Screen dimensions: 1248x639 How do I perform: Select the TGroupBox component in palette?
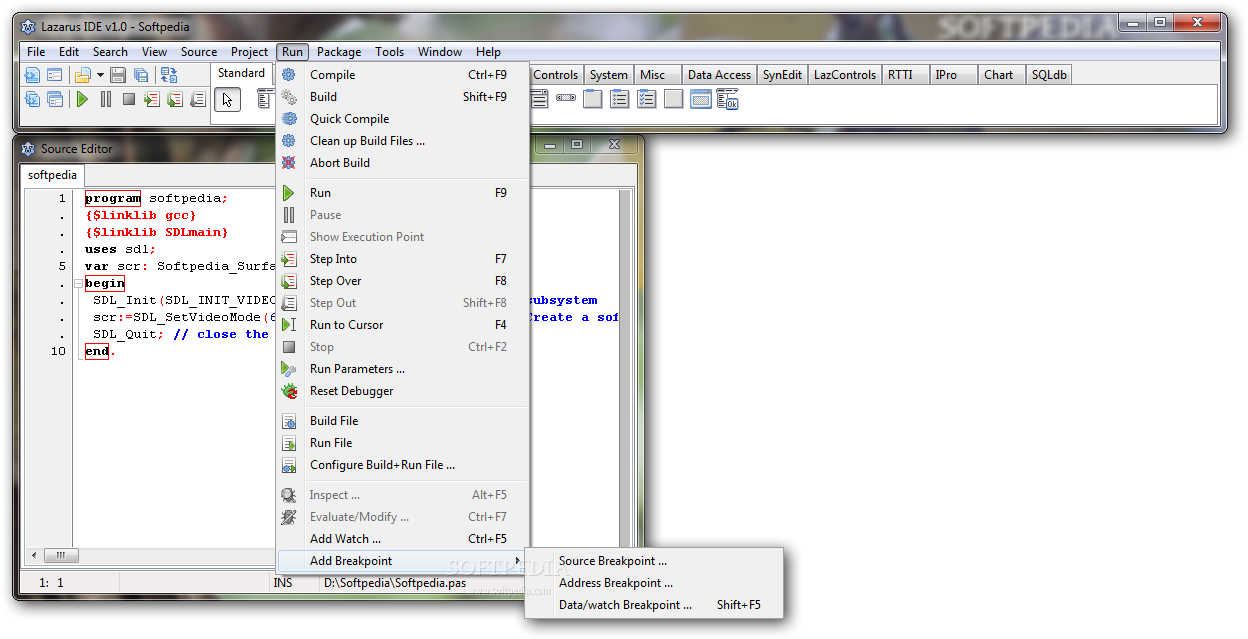click(x=593, y=99)
